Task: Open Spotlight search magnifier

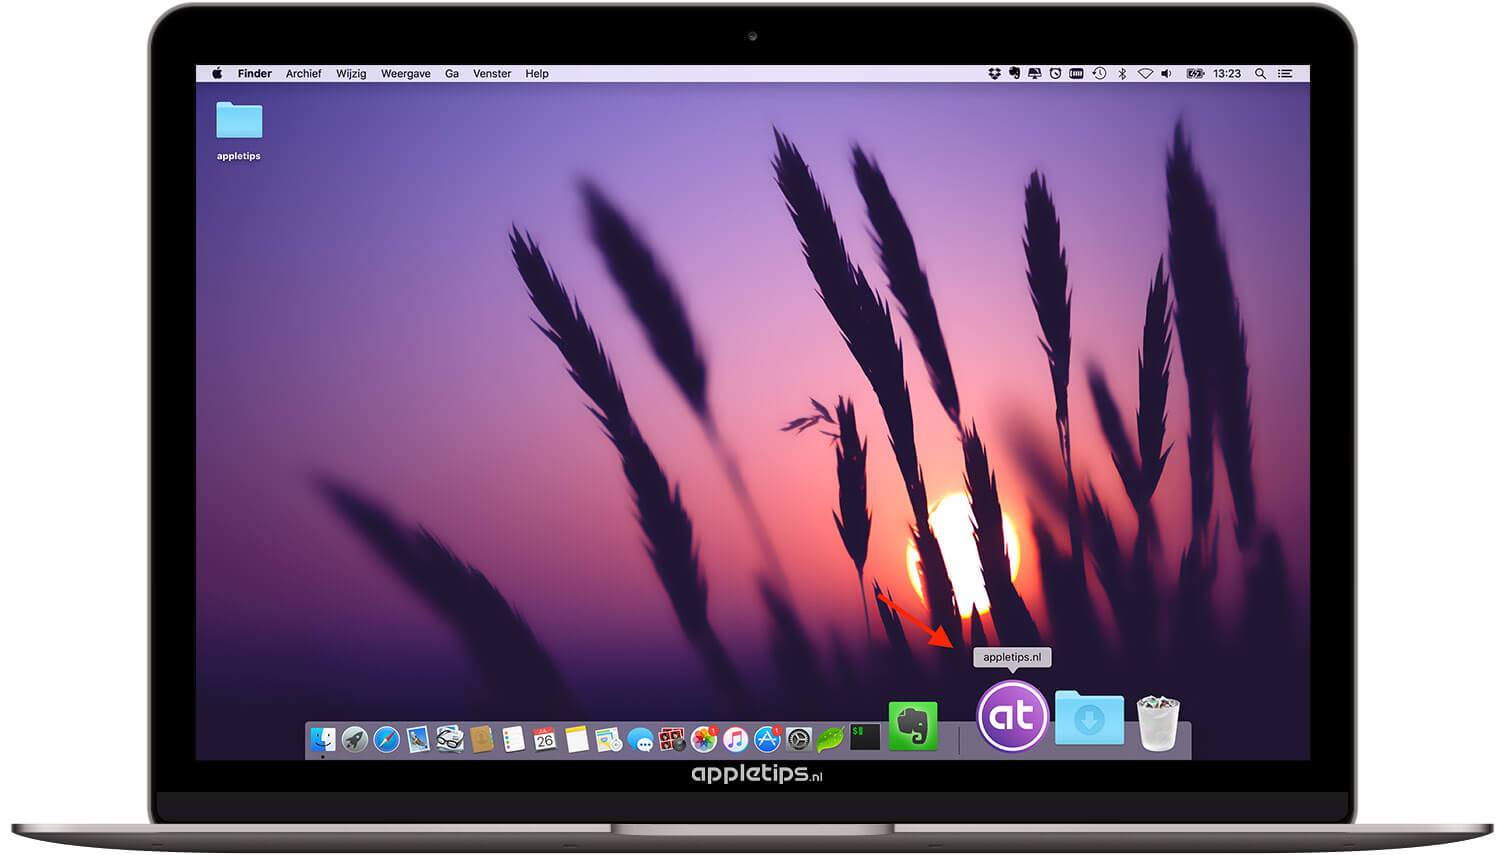Action: pyautogui.click(x=1261, y=74)
